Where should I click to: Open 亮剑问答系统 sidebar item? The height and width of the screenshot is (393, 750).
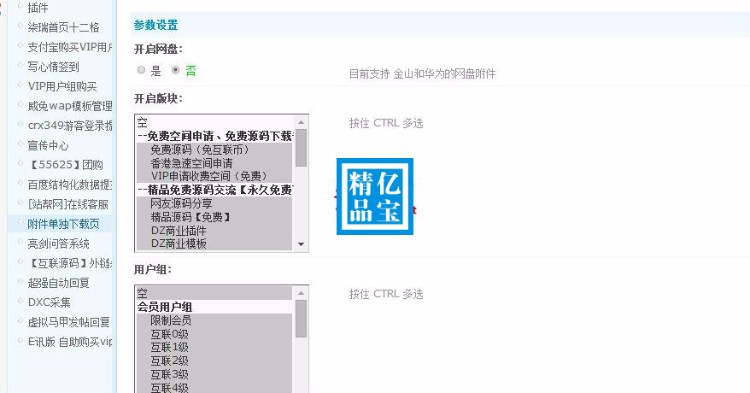pos(58,244)
